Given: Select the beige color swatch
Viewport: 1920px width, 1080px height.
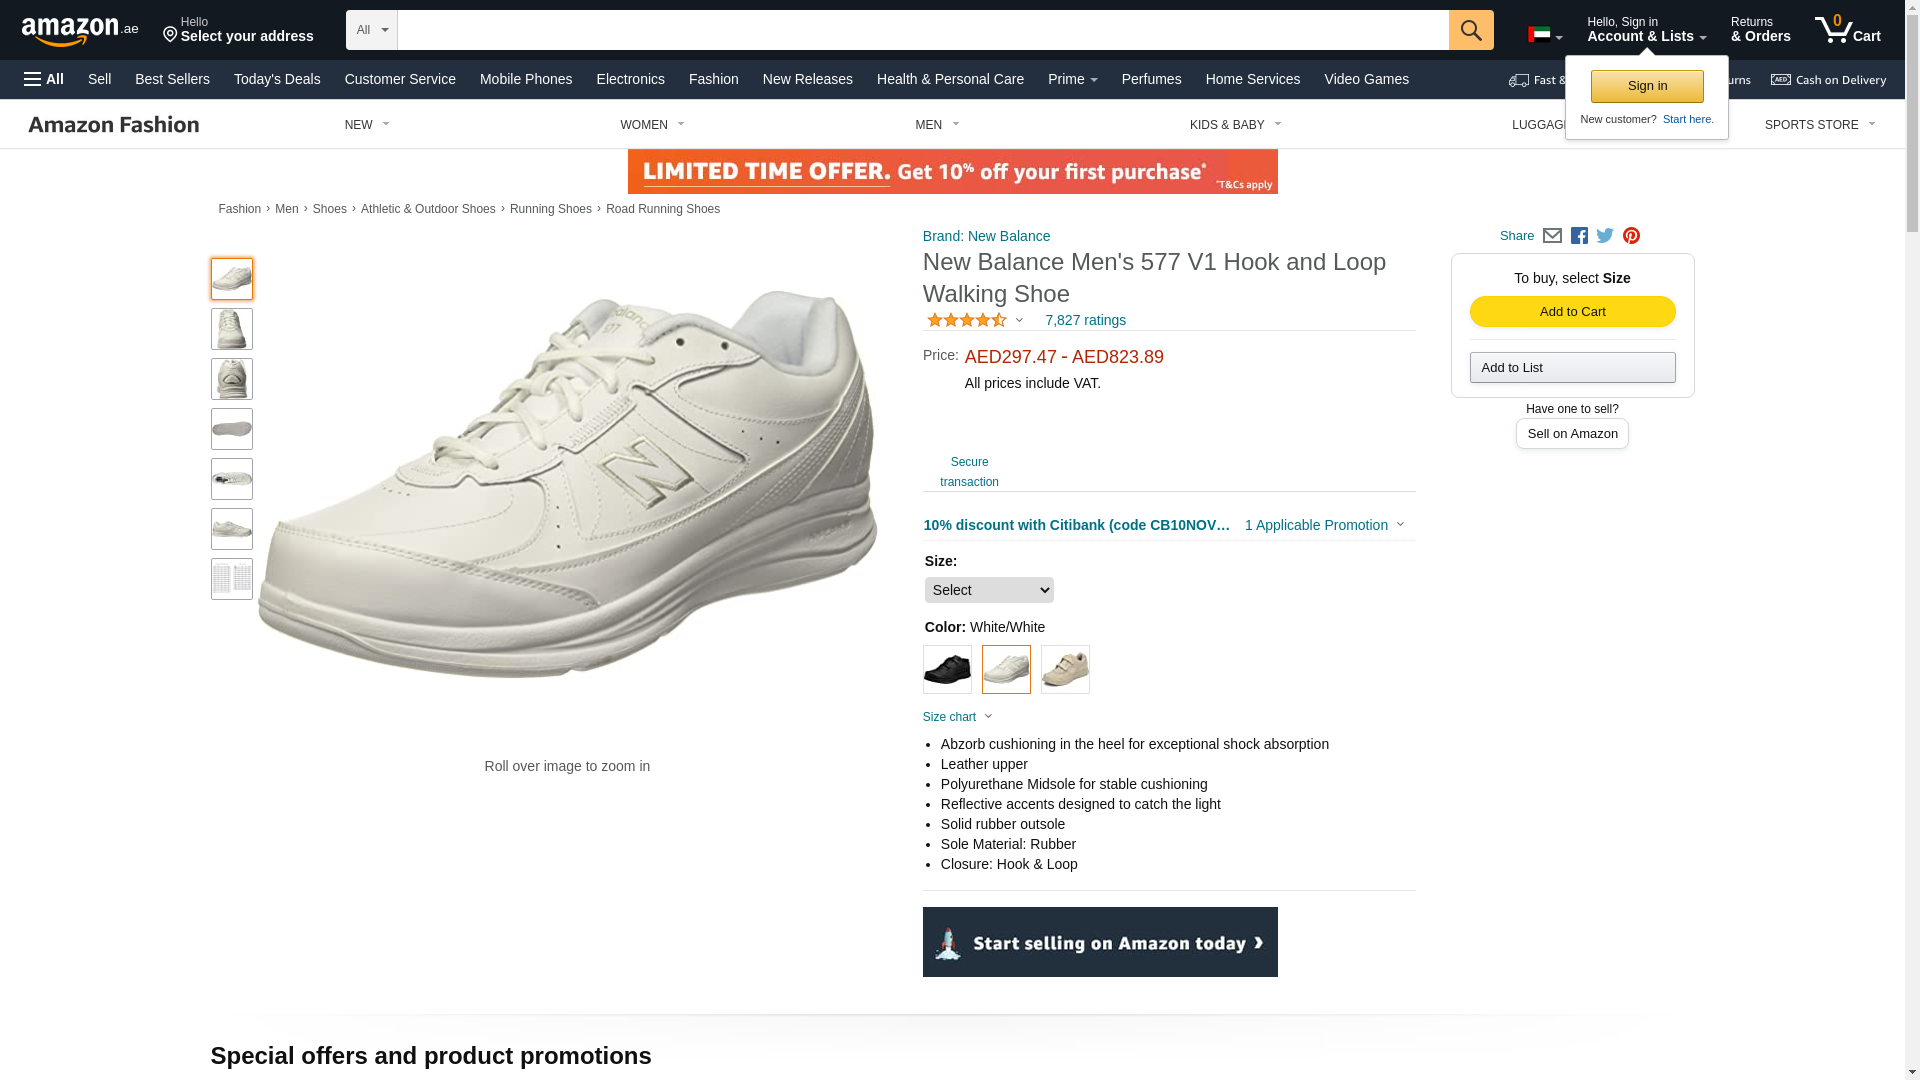Looking at the screenshot, I should (1065, 669).
